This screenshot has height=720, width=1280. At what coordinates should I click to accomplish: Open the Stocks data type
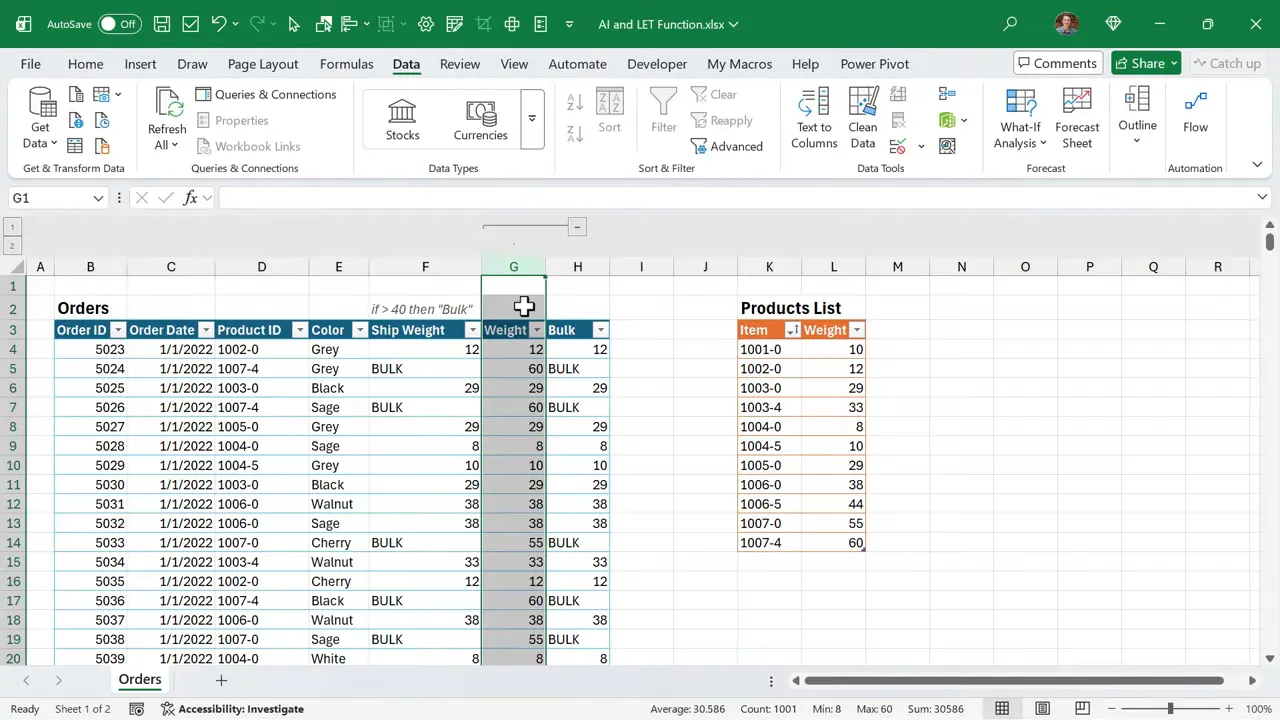(402, 118)
